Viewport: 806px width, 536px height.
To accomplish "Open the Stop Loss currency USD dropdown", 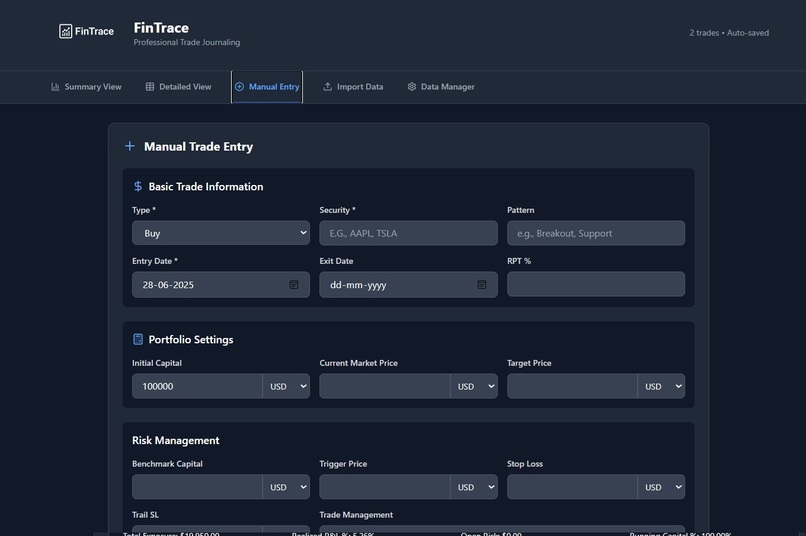I will [662, 487].
